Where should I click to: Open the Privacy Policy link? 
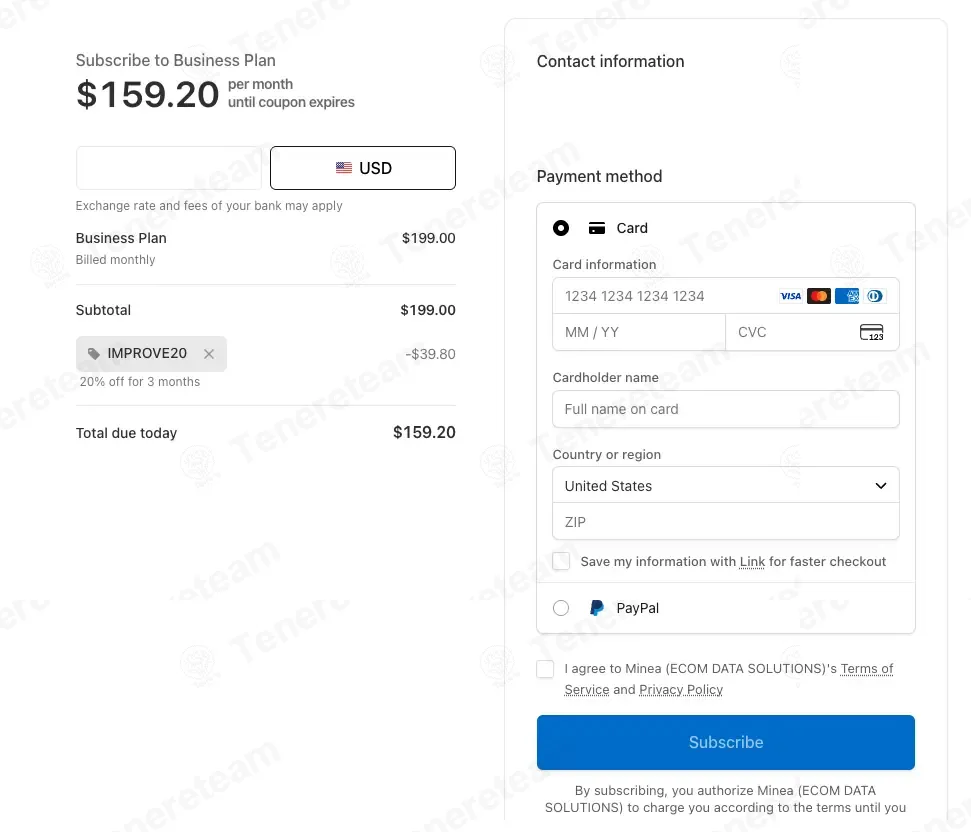pyautogui.click(x=681, y=690)
